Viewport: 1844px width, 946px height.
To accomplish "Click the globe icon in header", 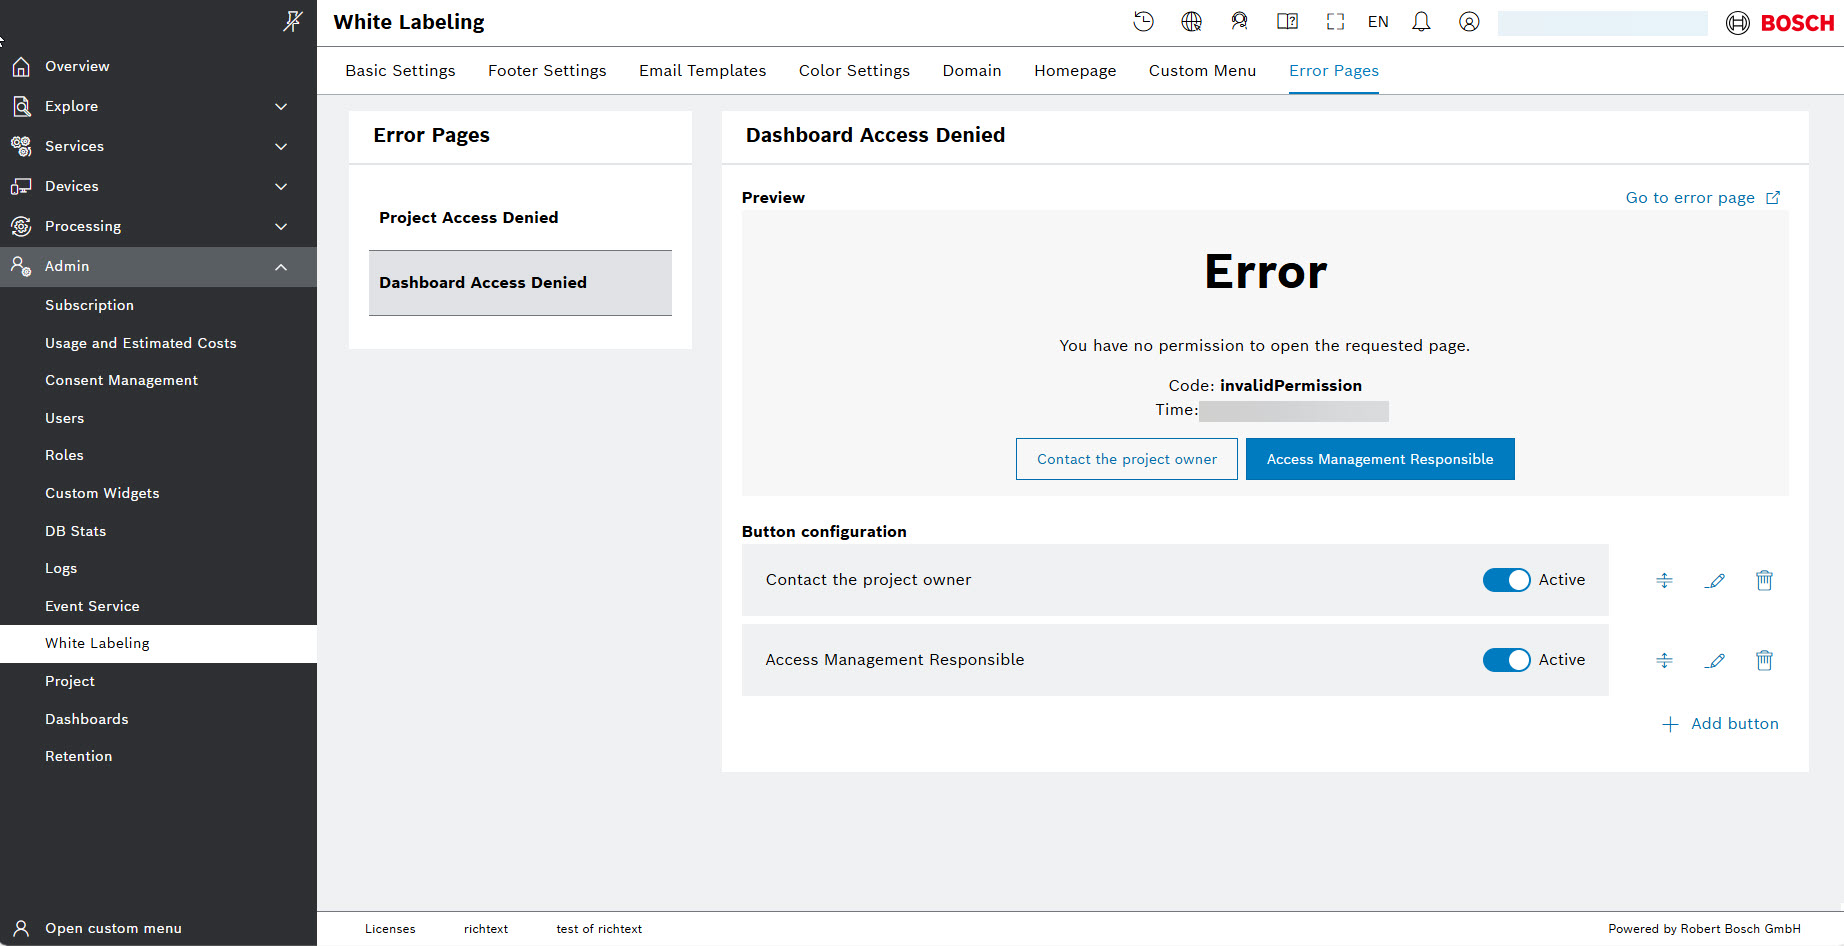I will coord(1191,22).
